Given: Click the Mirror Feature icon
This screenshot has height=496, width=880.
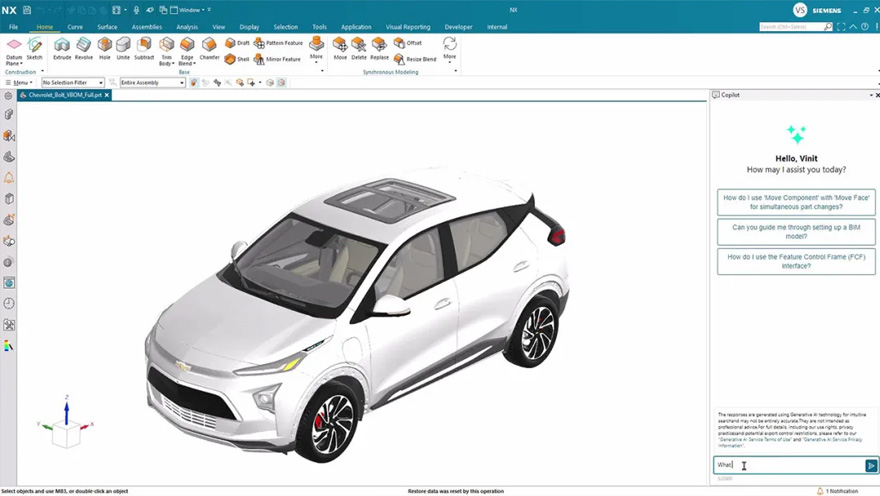Looking at the screenshot, I should 259,59.
